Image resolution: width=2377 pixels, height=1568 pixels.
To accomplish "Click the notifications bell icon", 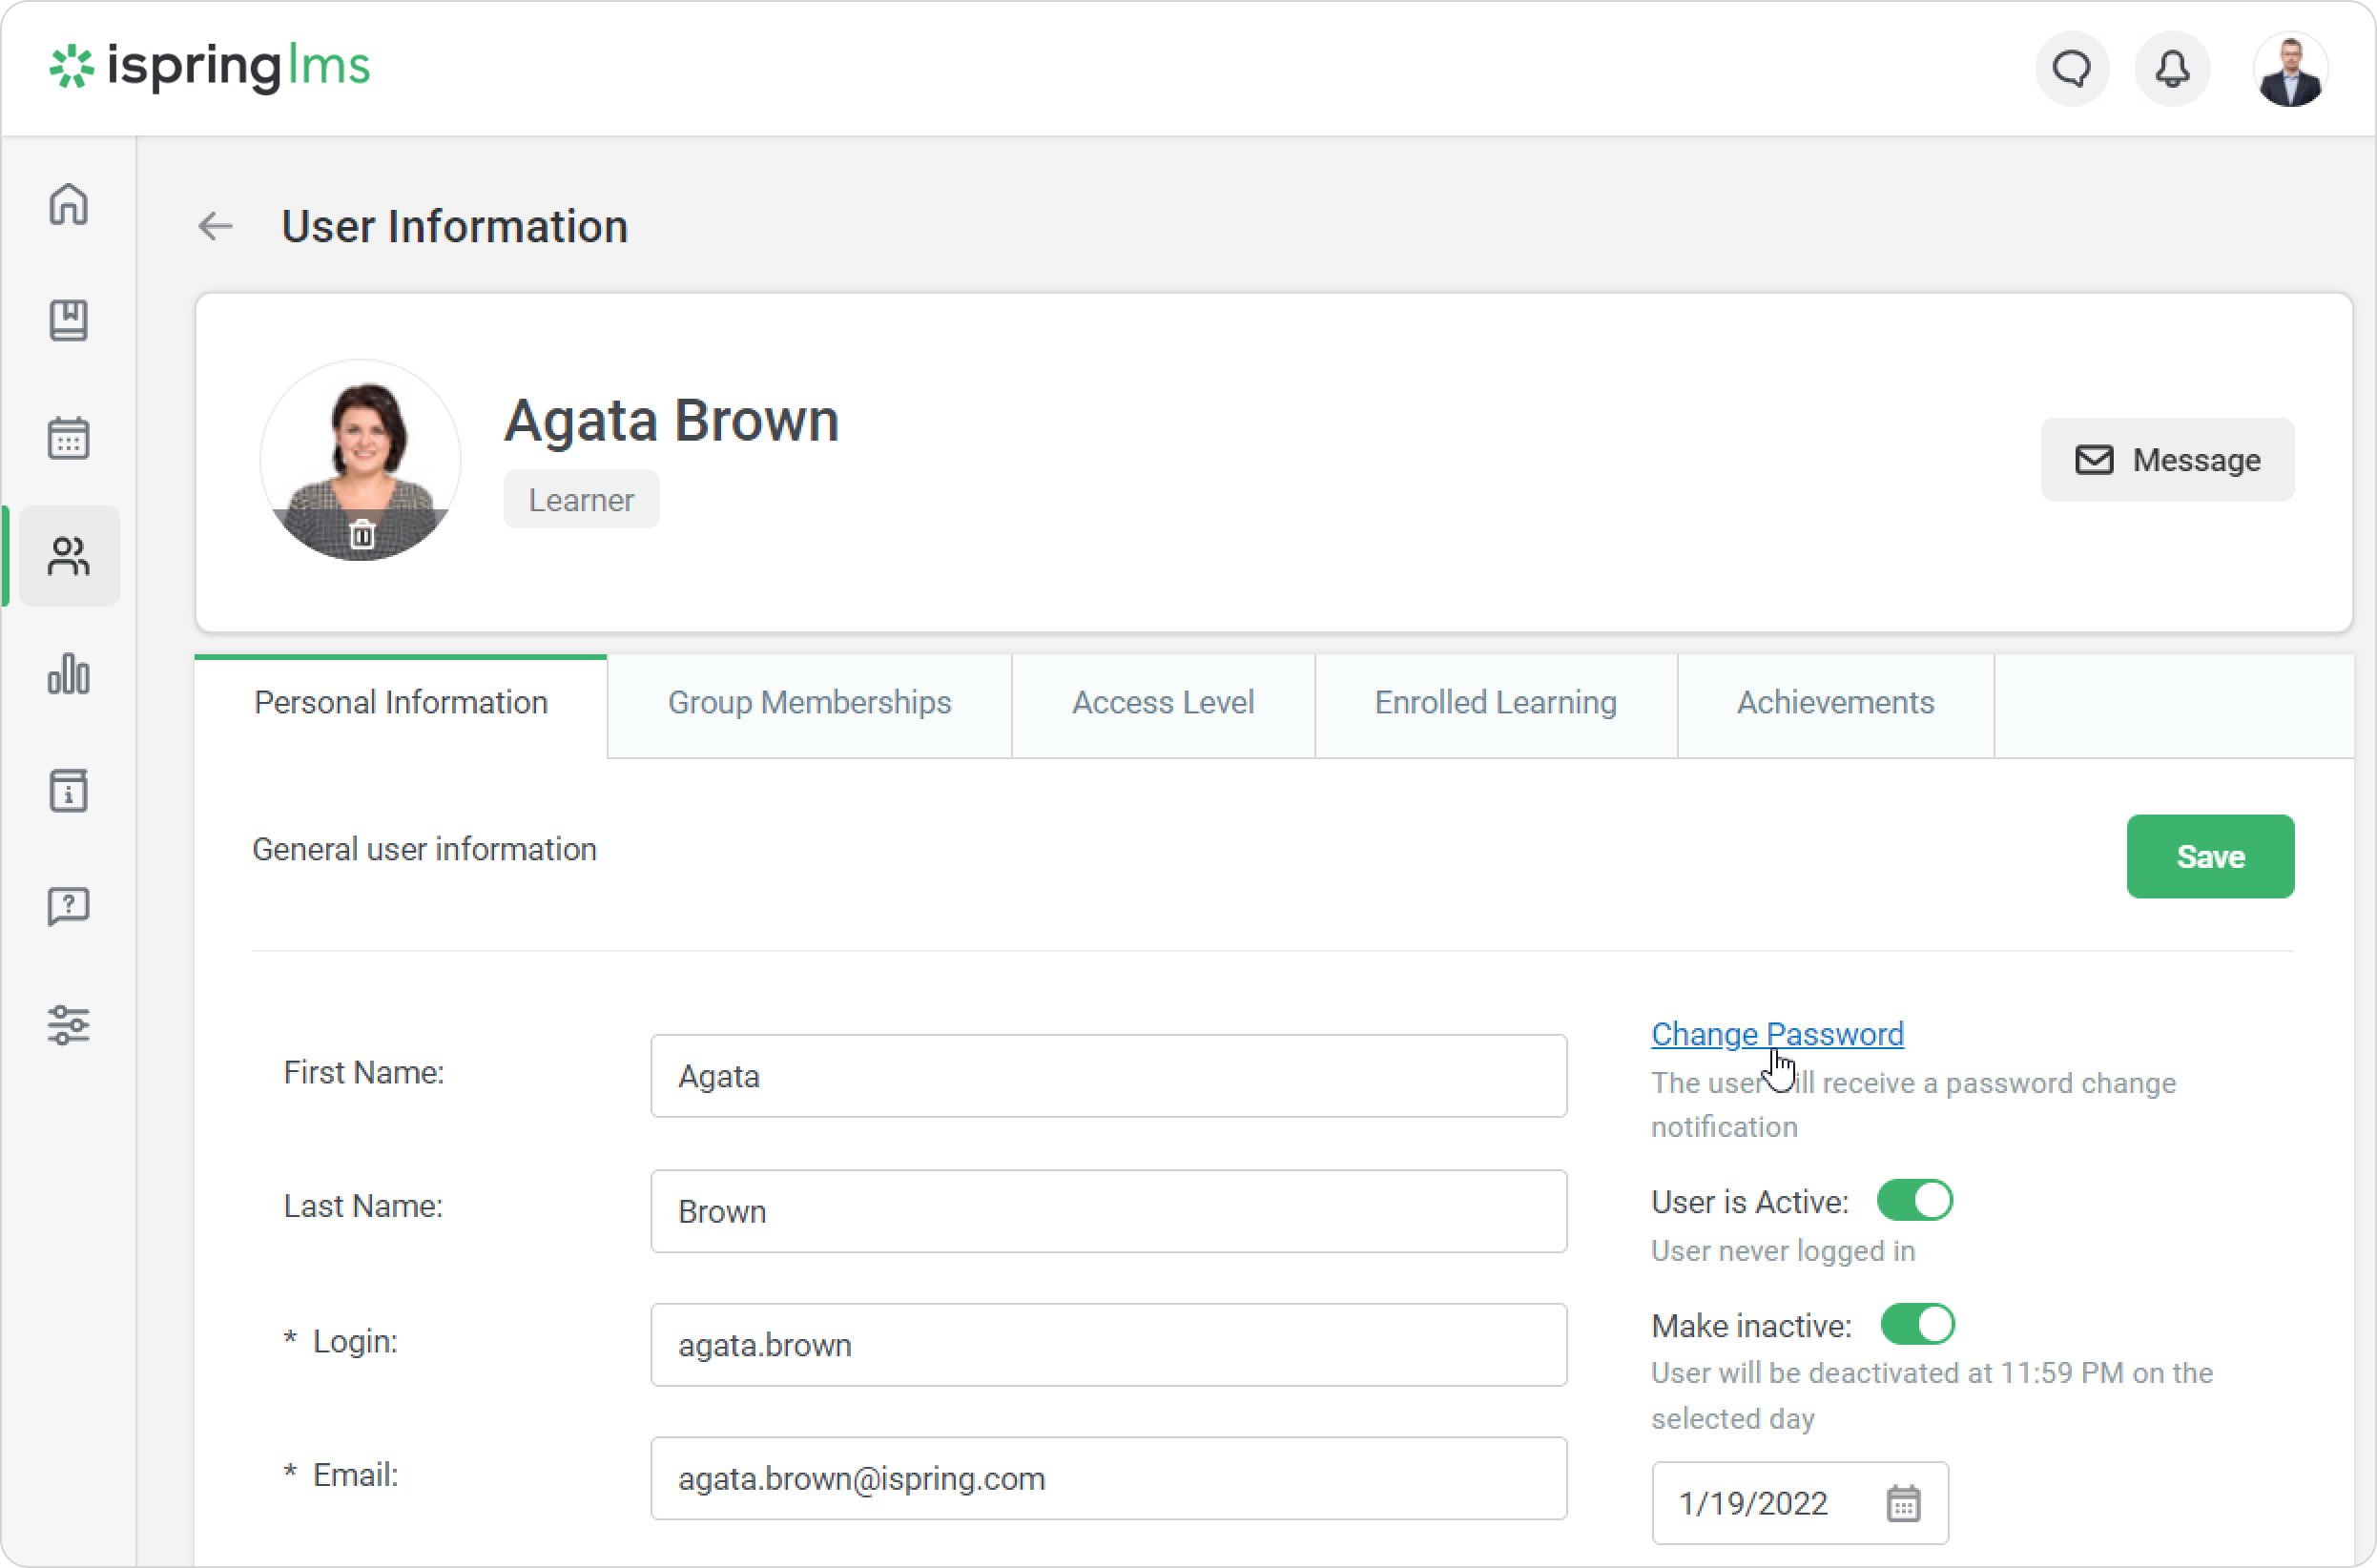I will pos(2171,69).
